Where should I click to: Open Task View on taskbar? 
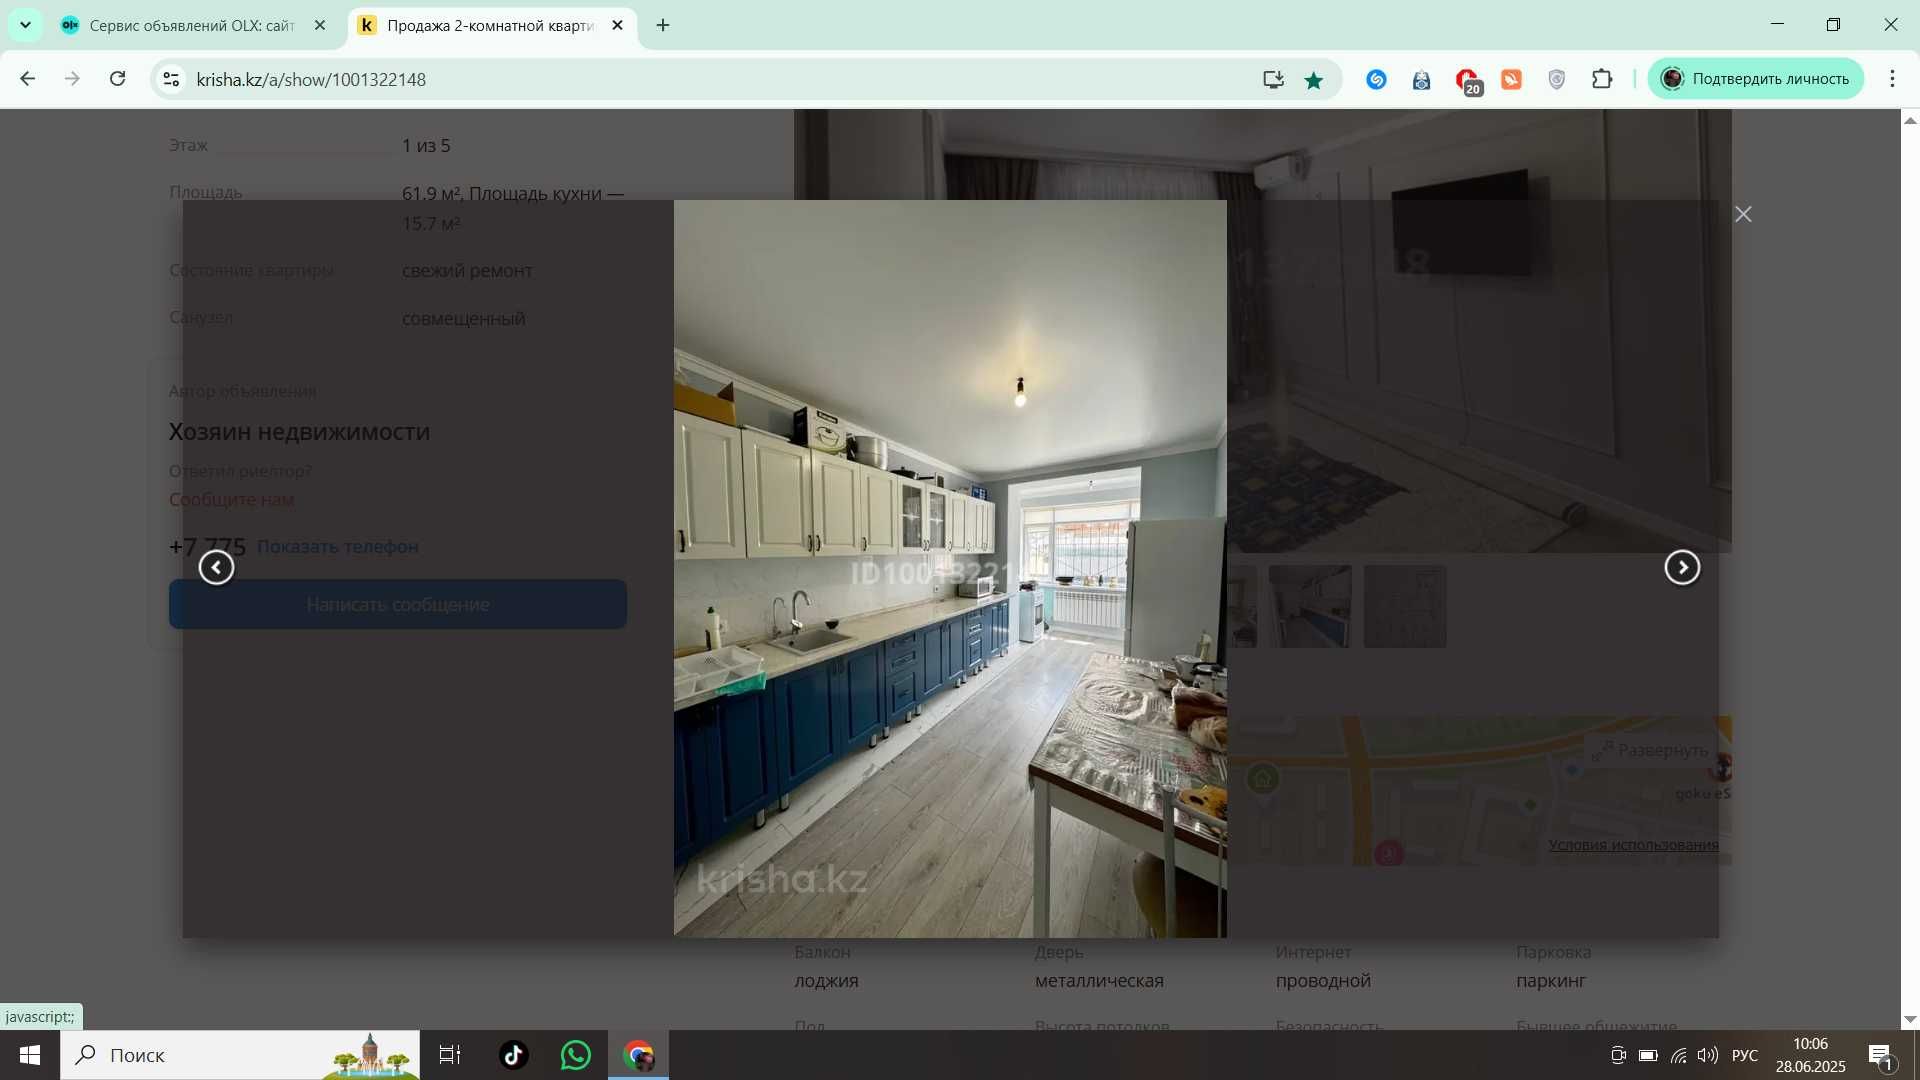pyautogui.click(x=450, y=1055)
